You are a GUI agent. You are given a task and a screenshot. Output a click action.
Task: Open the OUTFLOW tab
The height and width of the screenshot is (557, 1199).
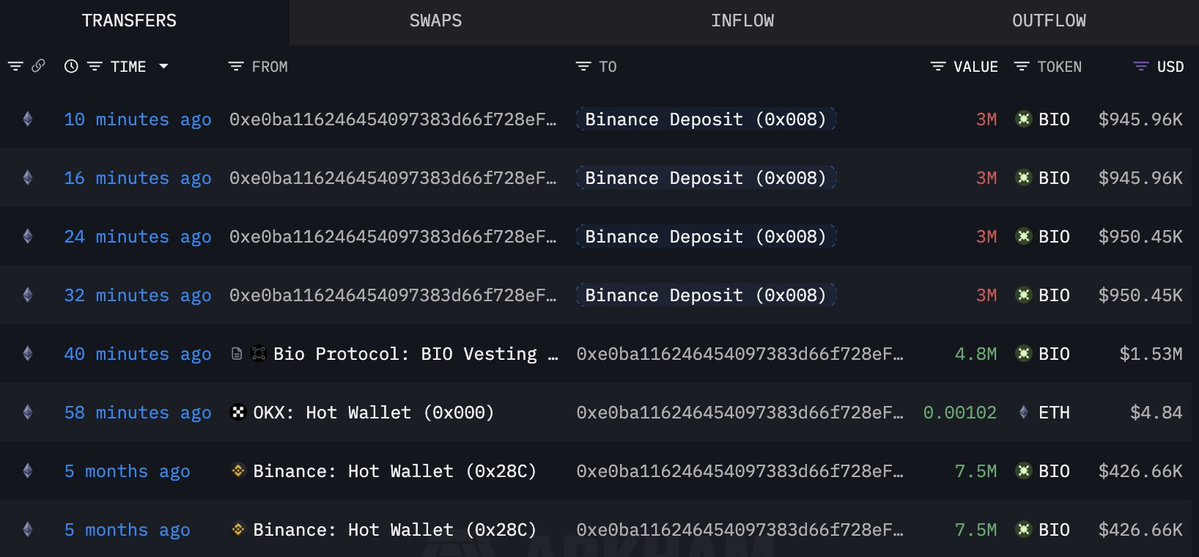pos(1049,21)
